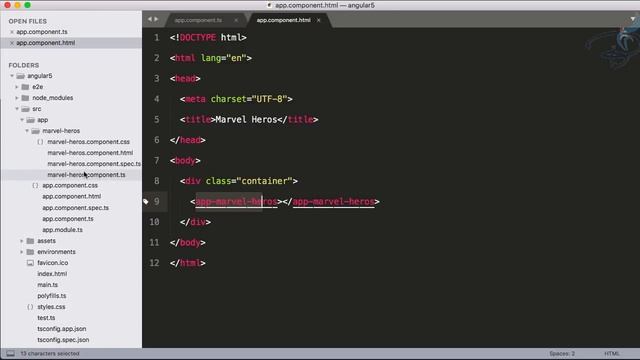Click the src folder icon
This screenshot has width=640, height=360.
[25, 109]
